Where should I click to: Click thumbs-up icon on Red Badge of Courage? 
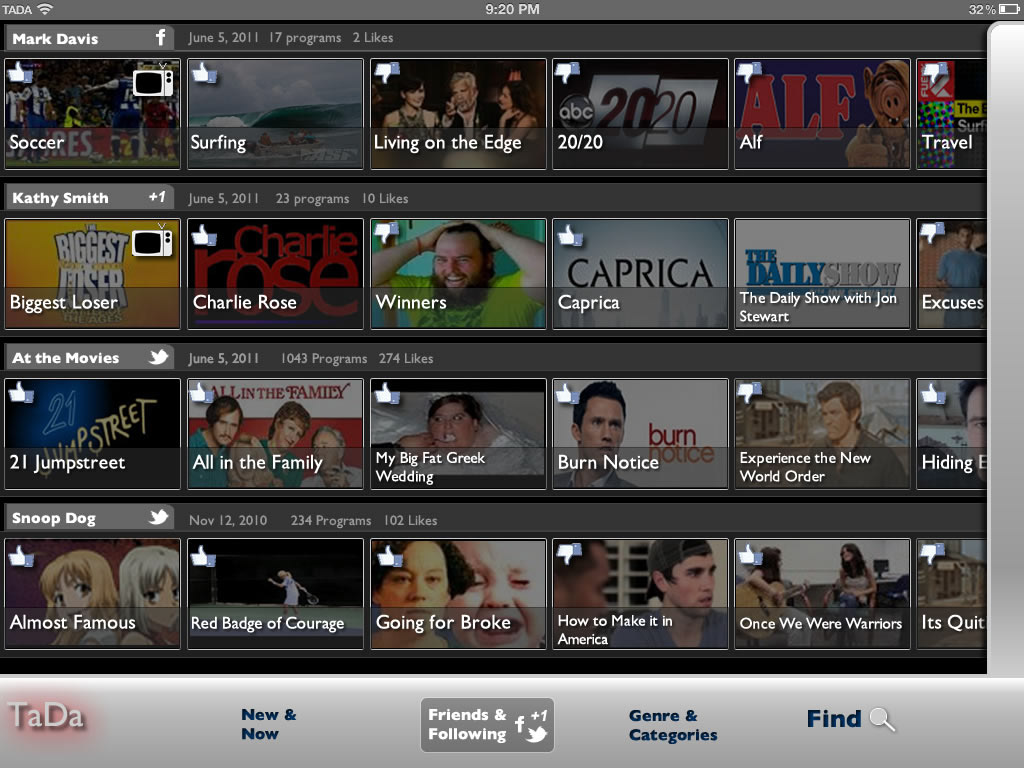(x=202, y=556)
